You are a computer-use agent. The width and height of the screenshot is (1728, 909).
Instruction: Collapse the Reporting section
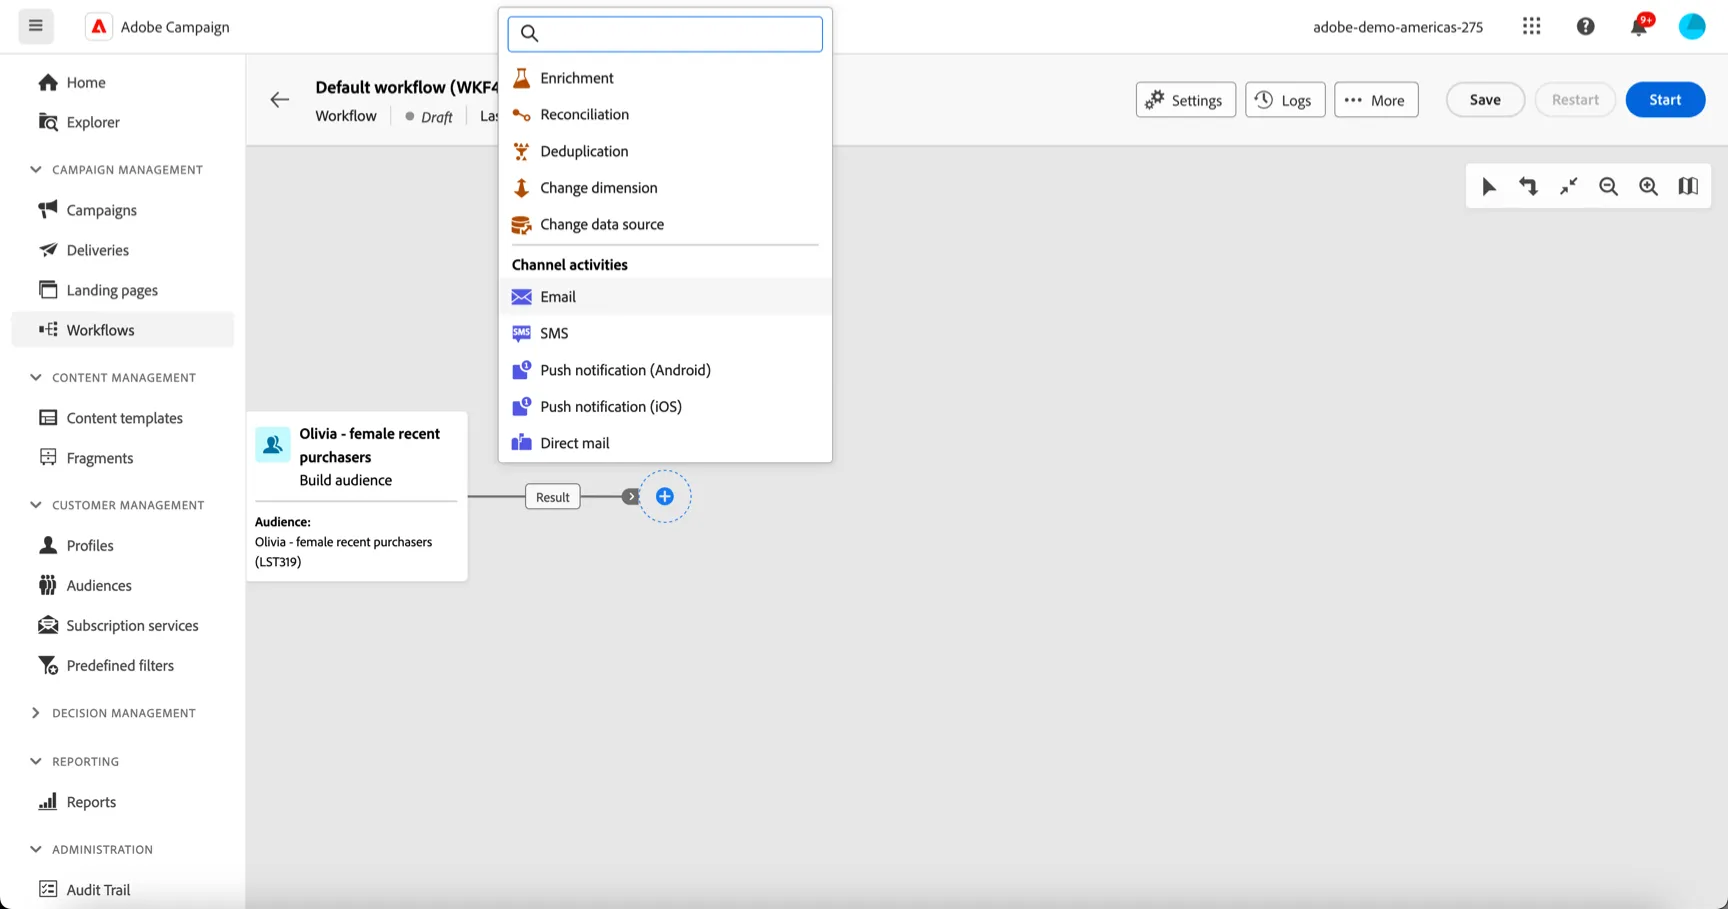tap(36, 761)
